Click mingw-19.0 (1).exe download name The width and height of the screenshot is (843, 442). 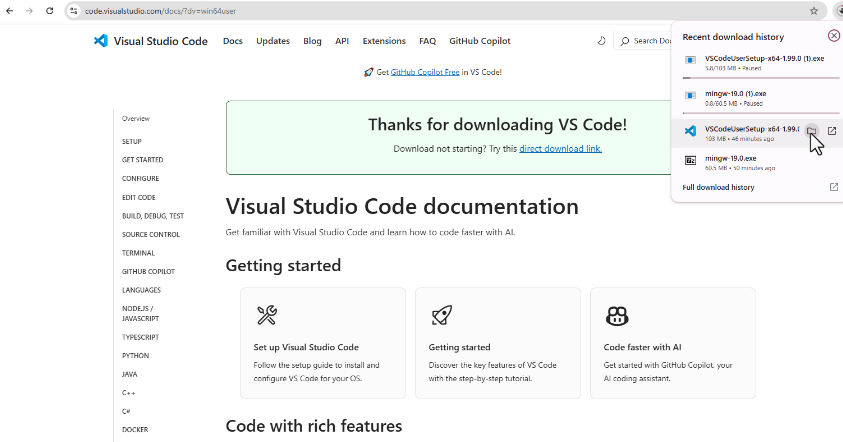point(735,94)
